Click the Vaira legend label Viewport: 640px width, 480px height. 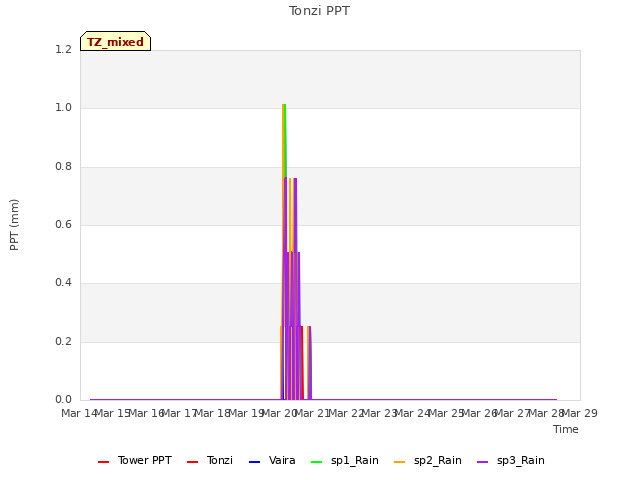point(282,461)
